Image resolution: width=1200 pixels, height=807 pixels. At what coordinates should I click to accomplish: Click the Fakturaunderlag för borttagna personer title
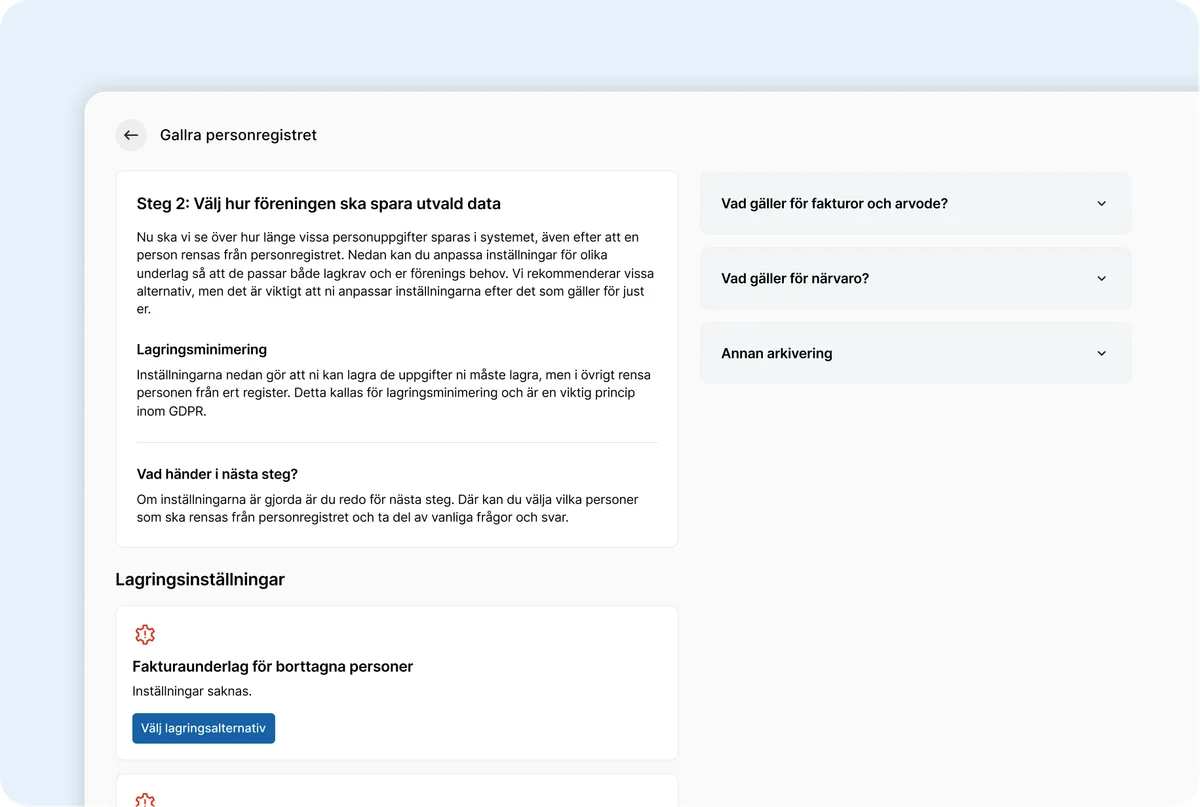(x=273, y=666)
